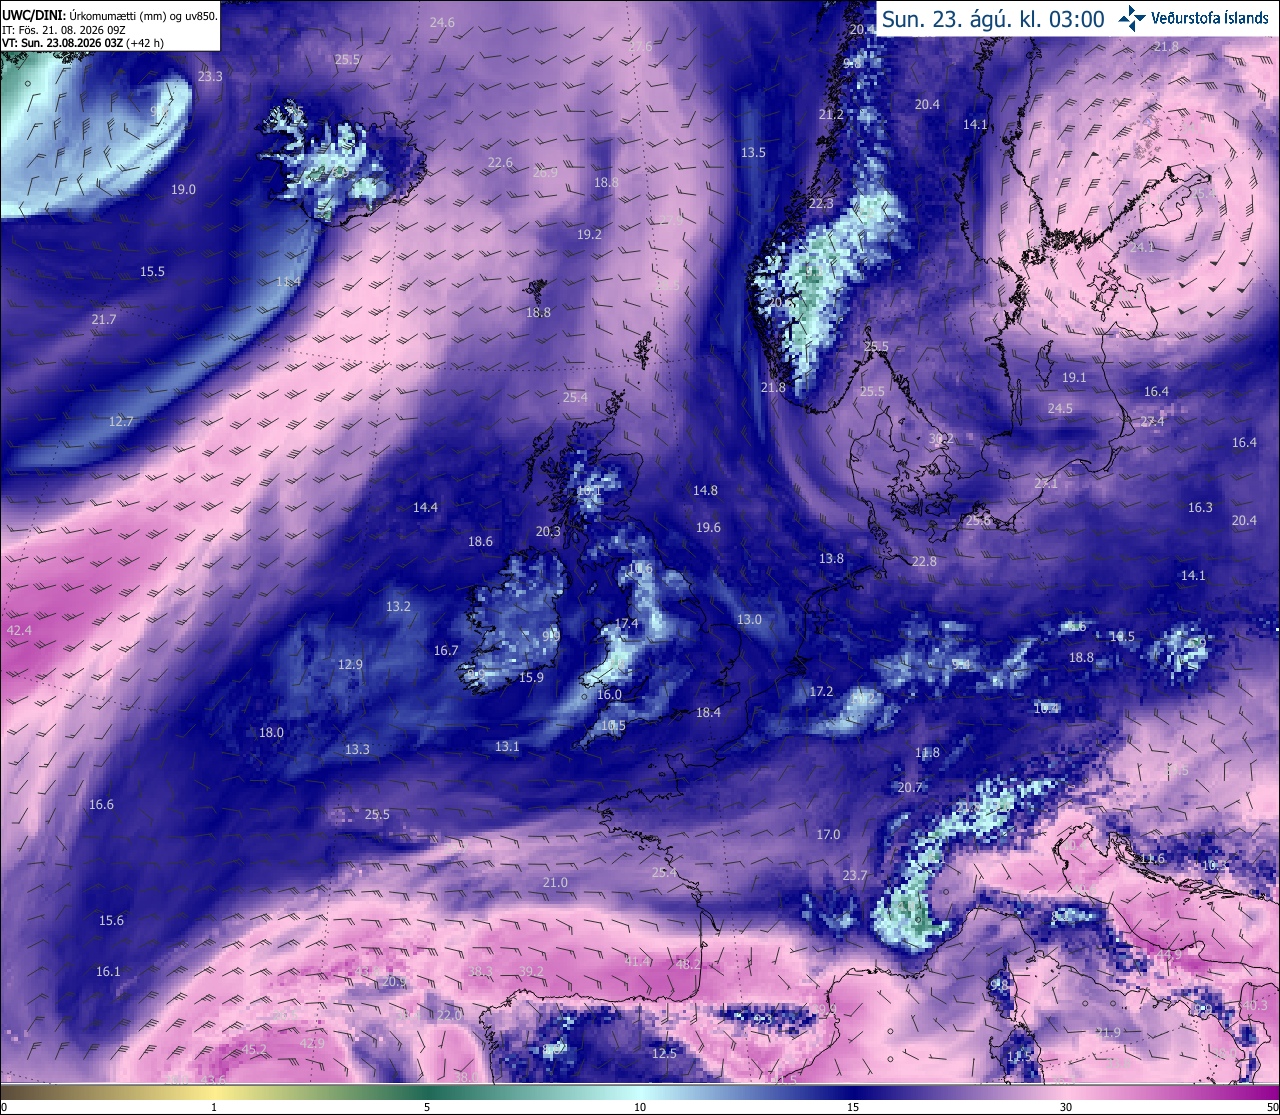The height and width of the screenshot is (1115, 1280).
Task: Click the IT initial time line in header
Action: coord(67,30)
